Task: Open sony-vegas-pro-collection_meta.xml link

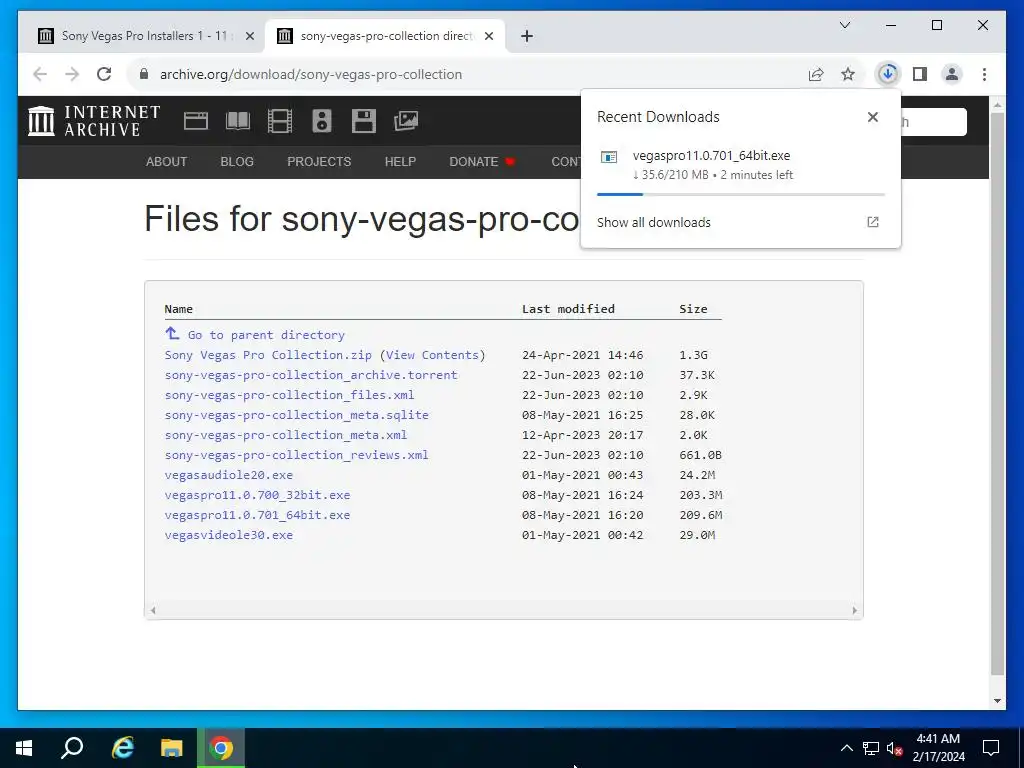Action: (x=285, y=435)
